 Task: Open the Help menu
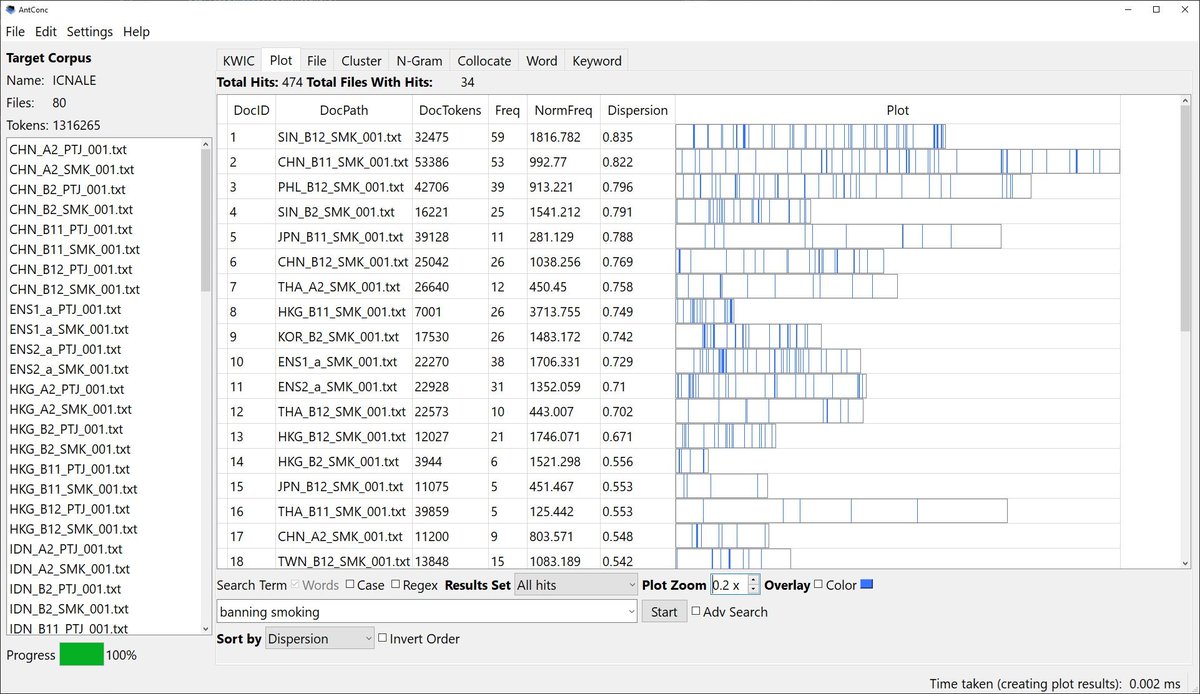[x=136, y=32]
